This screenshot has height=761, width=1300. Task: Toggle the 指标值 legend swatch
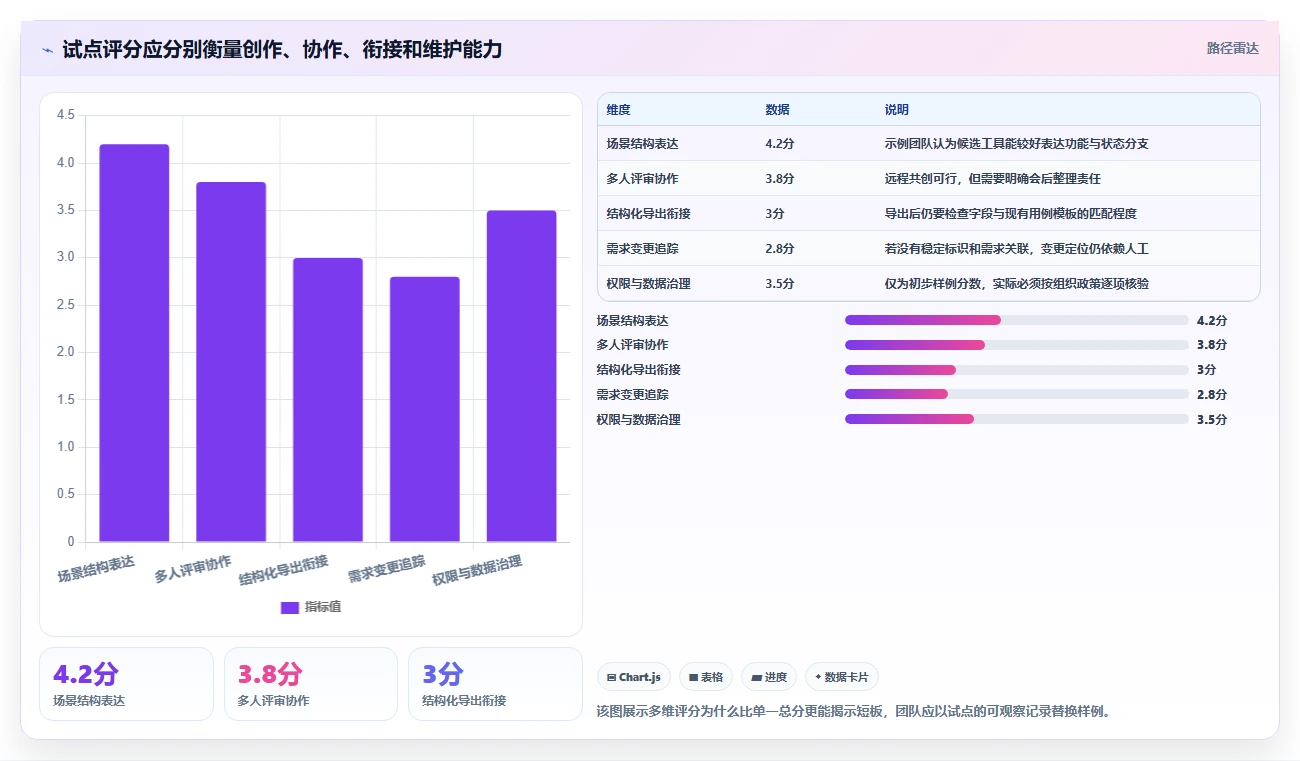(290, 607)
